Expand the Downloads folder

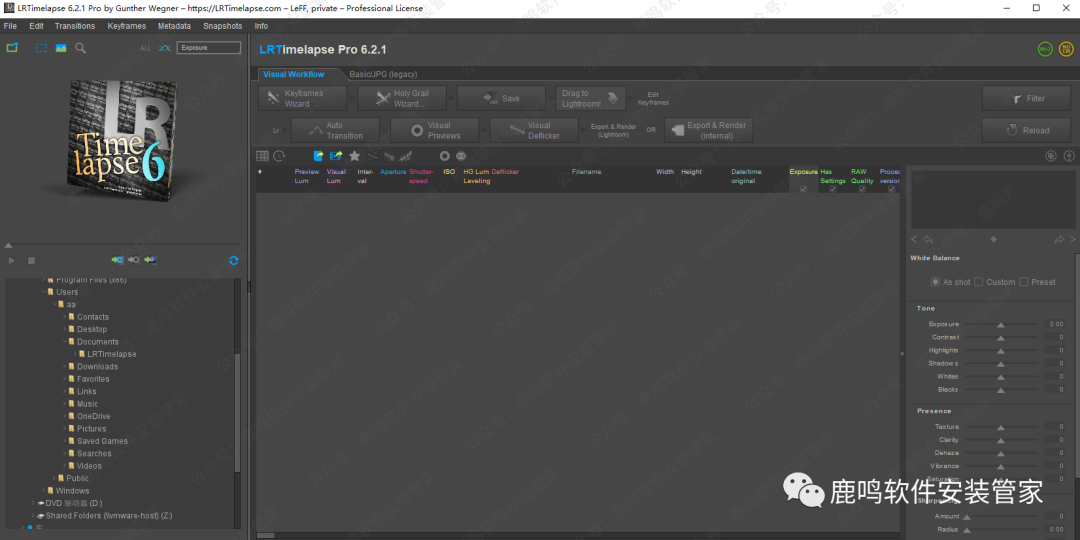pos(64,366)
